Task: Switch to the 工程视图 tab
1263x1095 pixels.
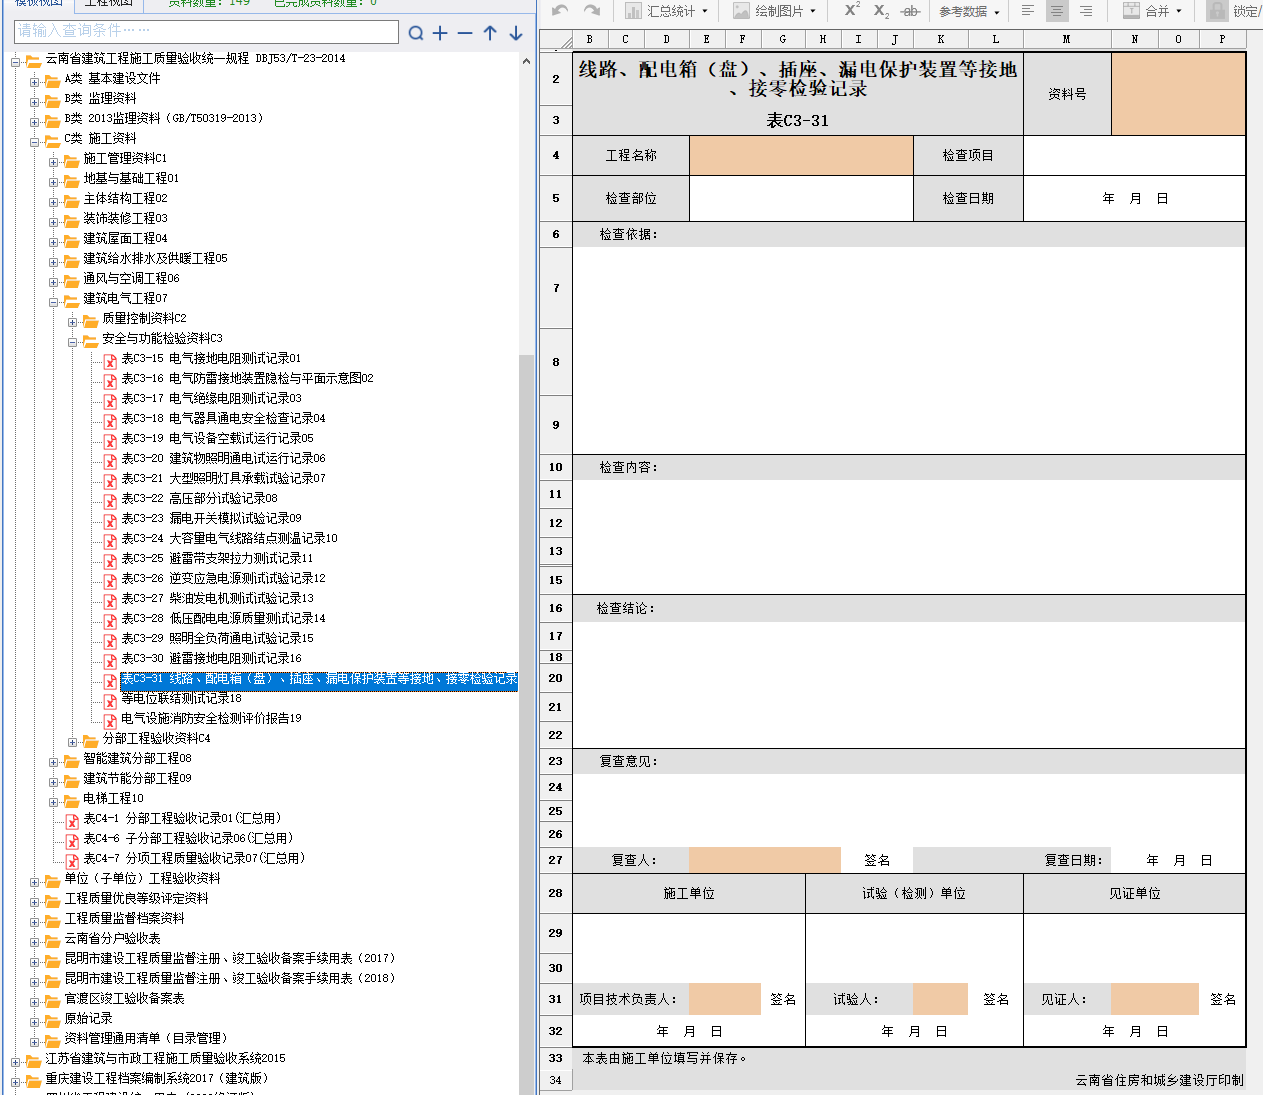Action: click(108, 3)
